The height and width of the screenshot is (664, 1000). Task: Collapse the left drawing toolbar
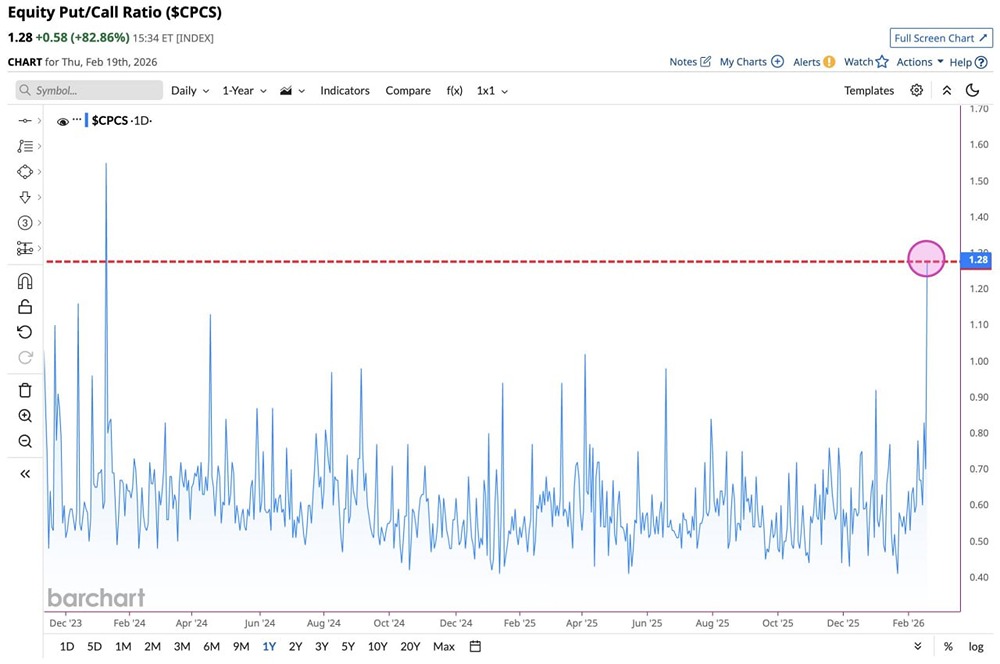tap(25, 474)
